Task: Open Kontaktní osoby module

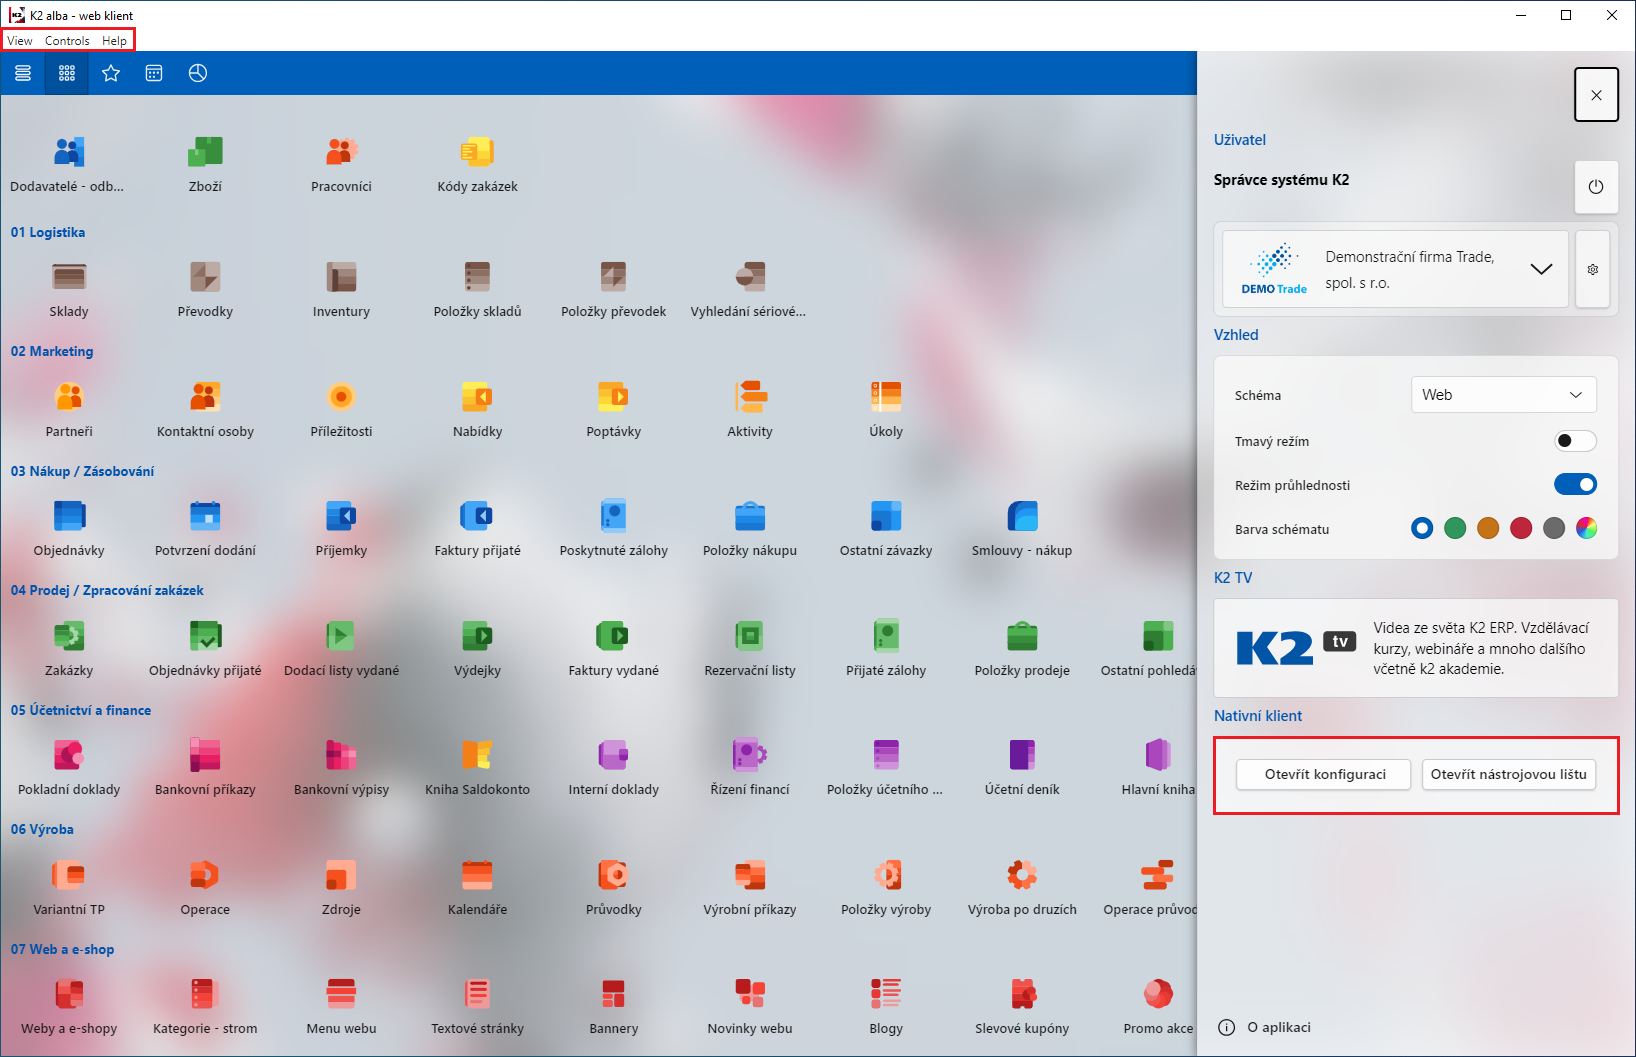Action: (205, 397)
